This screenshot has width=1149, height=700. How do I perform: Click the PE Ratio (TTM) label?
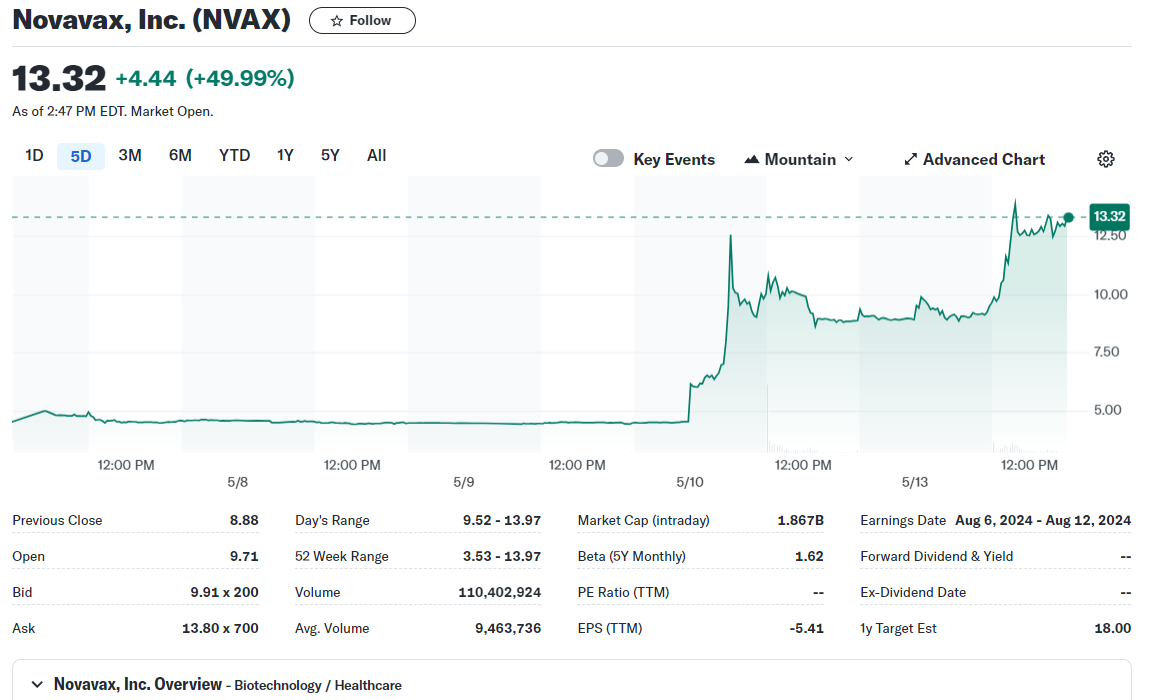pyautogui.click(x=624, y=592)
